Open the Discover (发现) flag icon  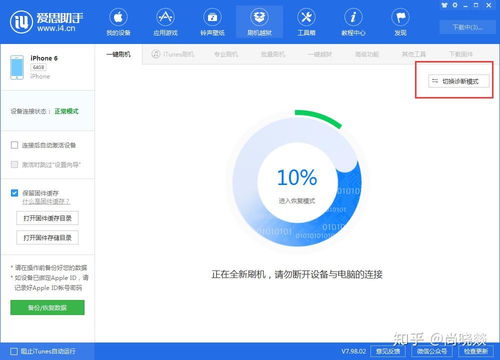click(400, 18)
